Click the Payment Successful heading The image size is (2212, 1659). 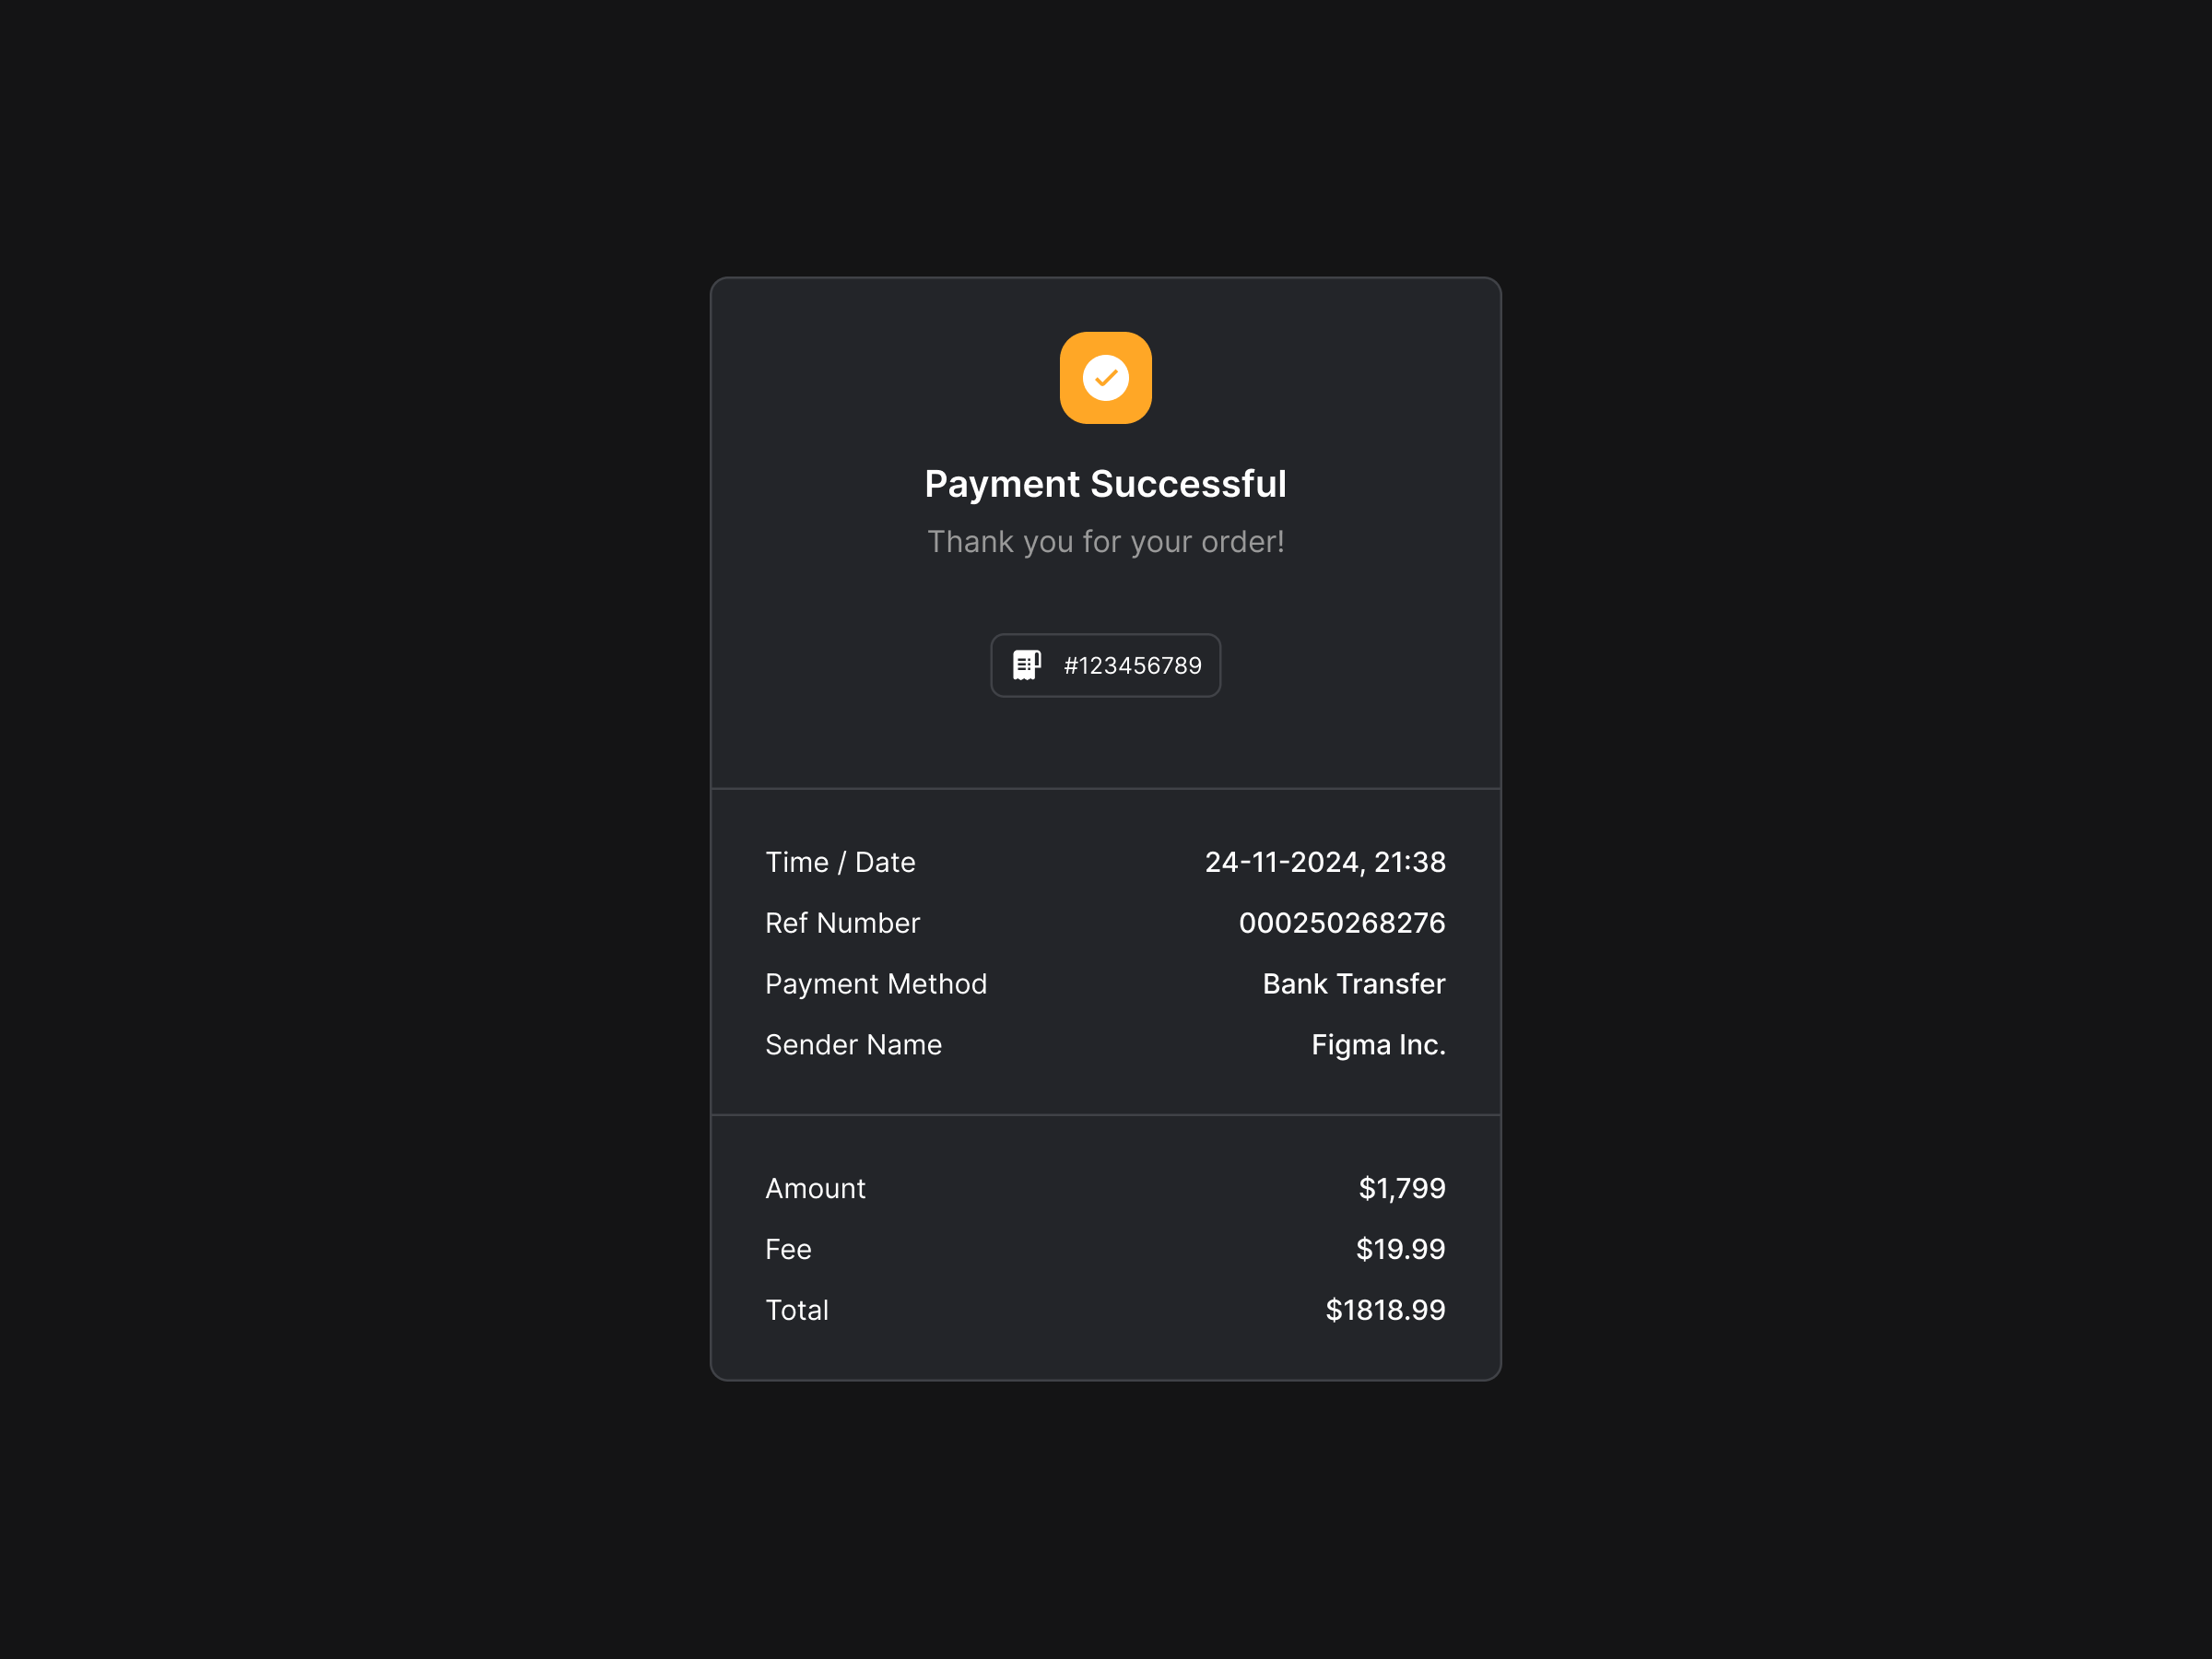point(1105,483)
